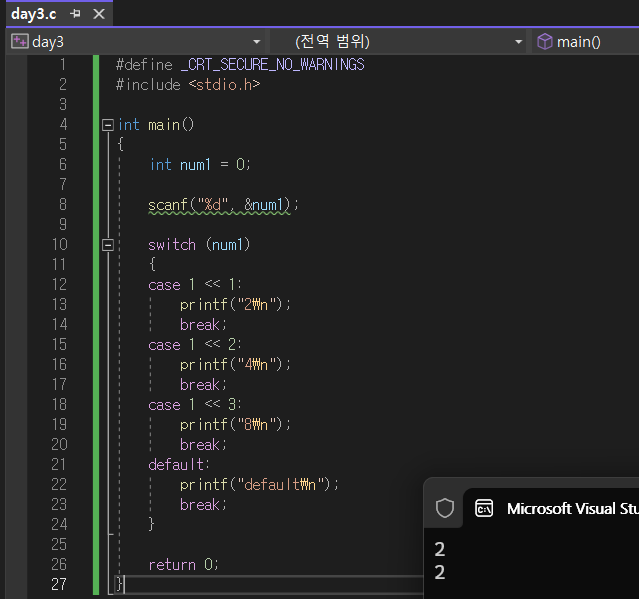The height and width of the screenshot is (599, 639).
Task: Click line number 27 in the gutter
Action: (59, 584)
